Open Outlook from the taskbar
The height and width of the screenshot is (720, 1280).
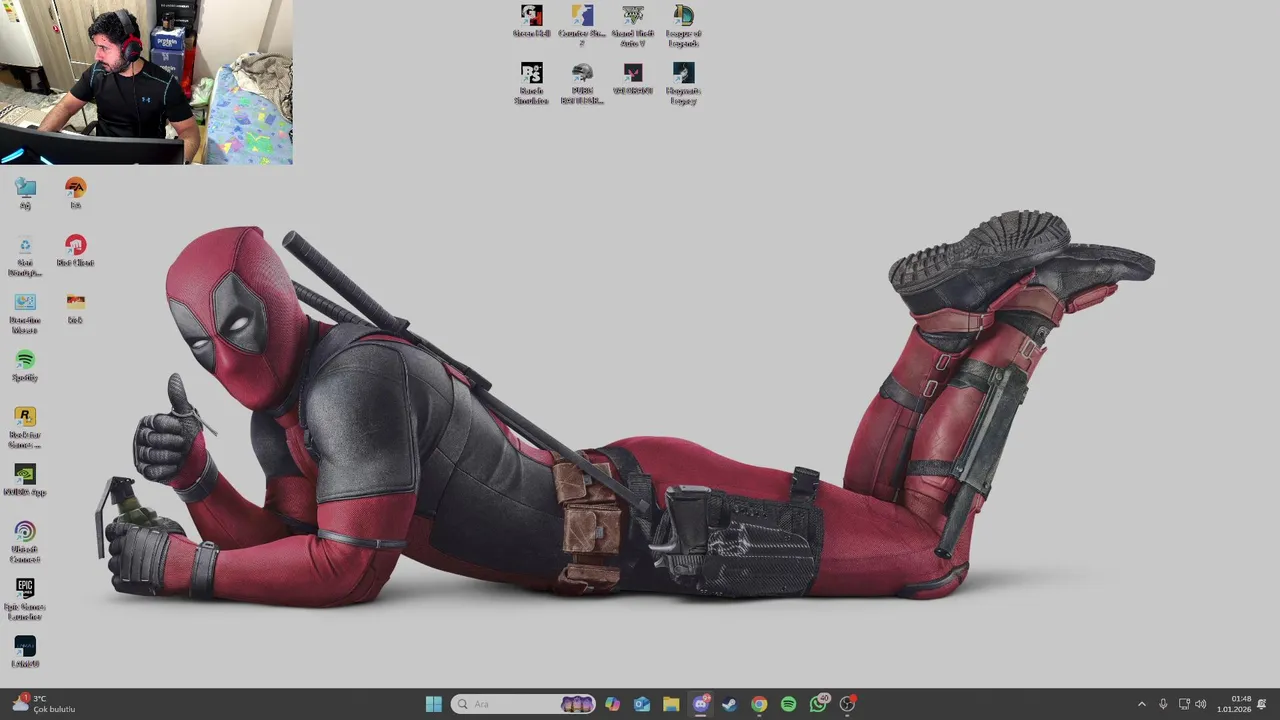coord(642,704)
